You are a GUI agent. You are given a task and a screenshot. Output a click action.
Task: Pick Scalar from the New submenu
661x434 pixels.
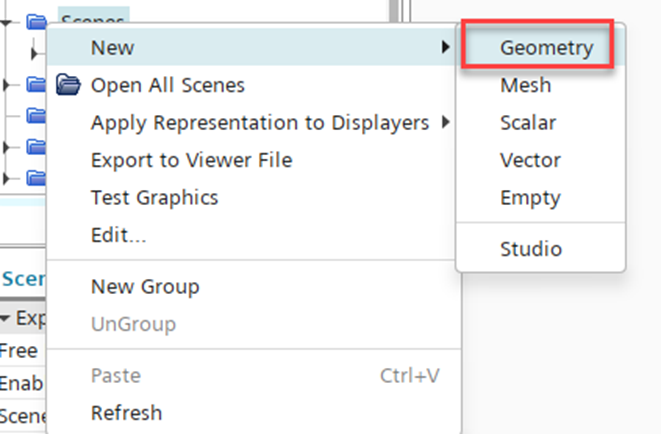tap(528, 123)
